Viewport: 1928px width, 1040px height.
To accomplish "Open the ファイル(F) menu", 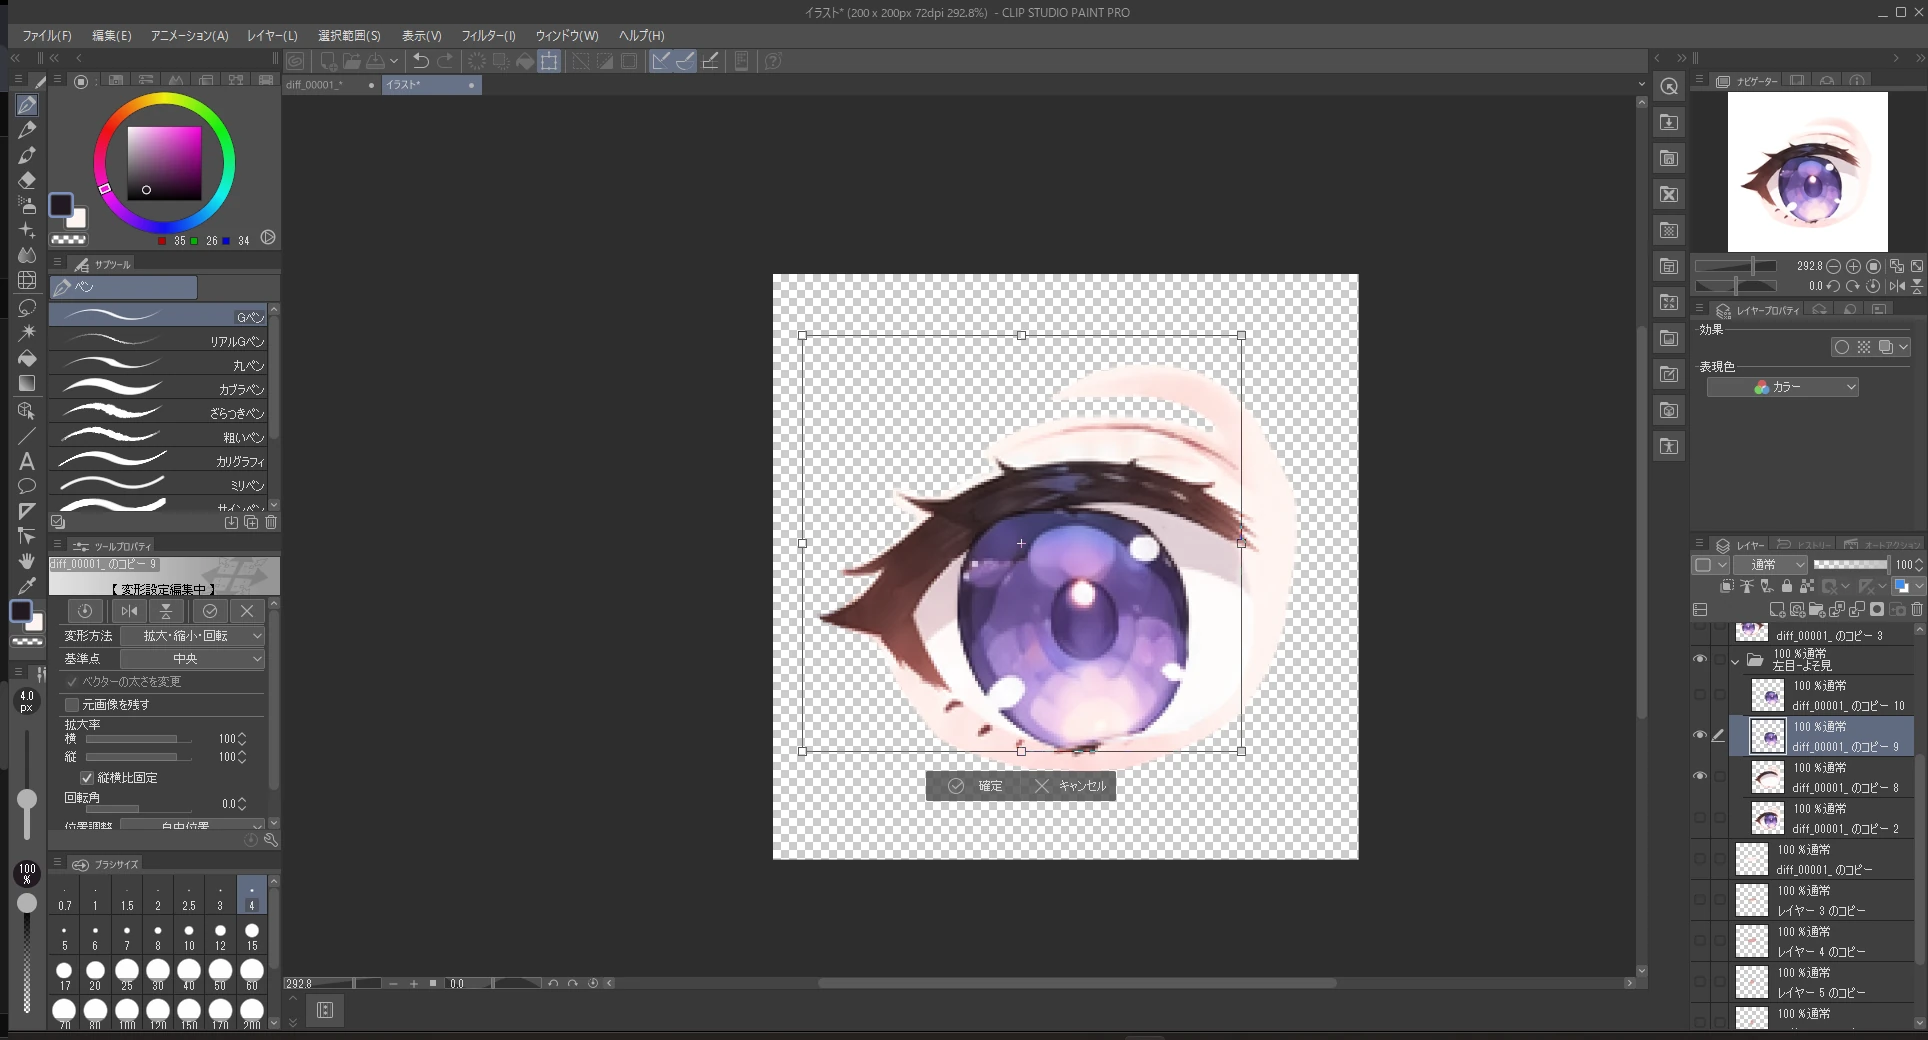I will [x=47, y=36].
